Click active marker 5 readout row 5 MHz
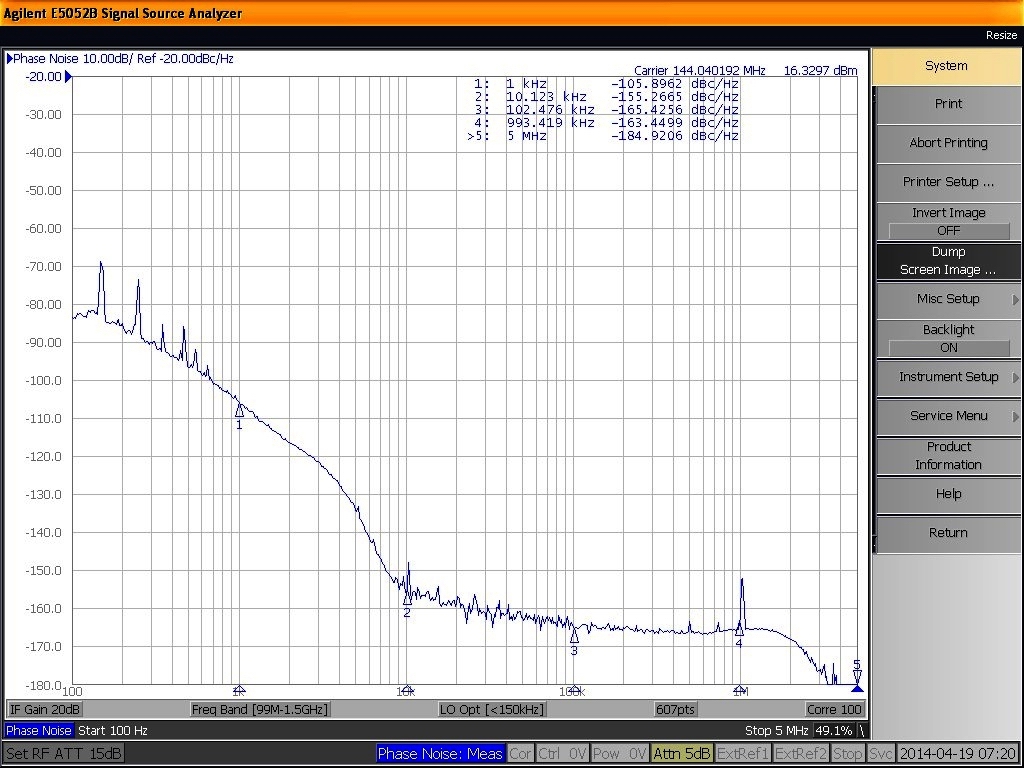 pyautogui.click(x=603, y=136)
